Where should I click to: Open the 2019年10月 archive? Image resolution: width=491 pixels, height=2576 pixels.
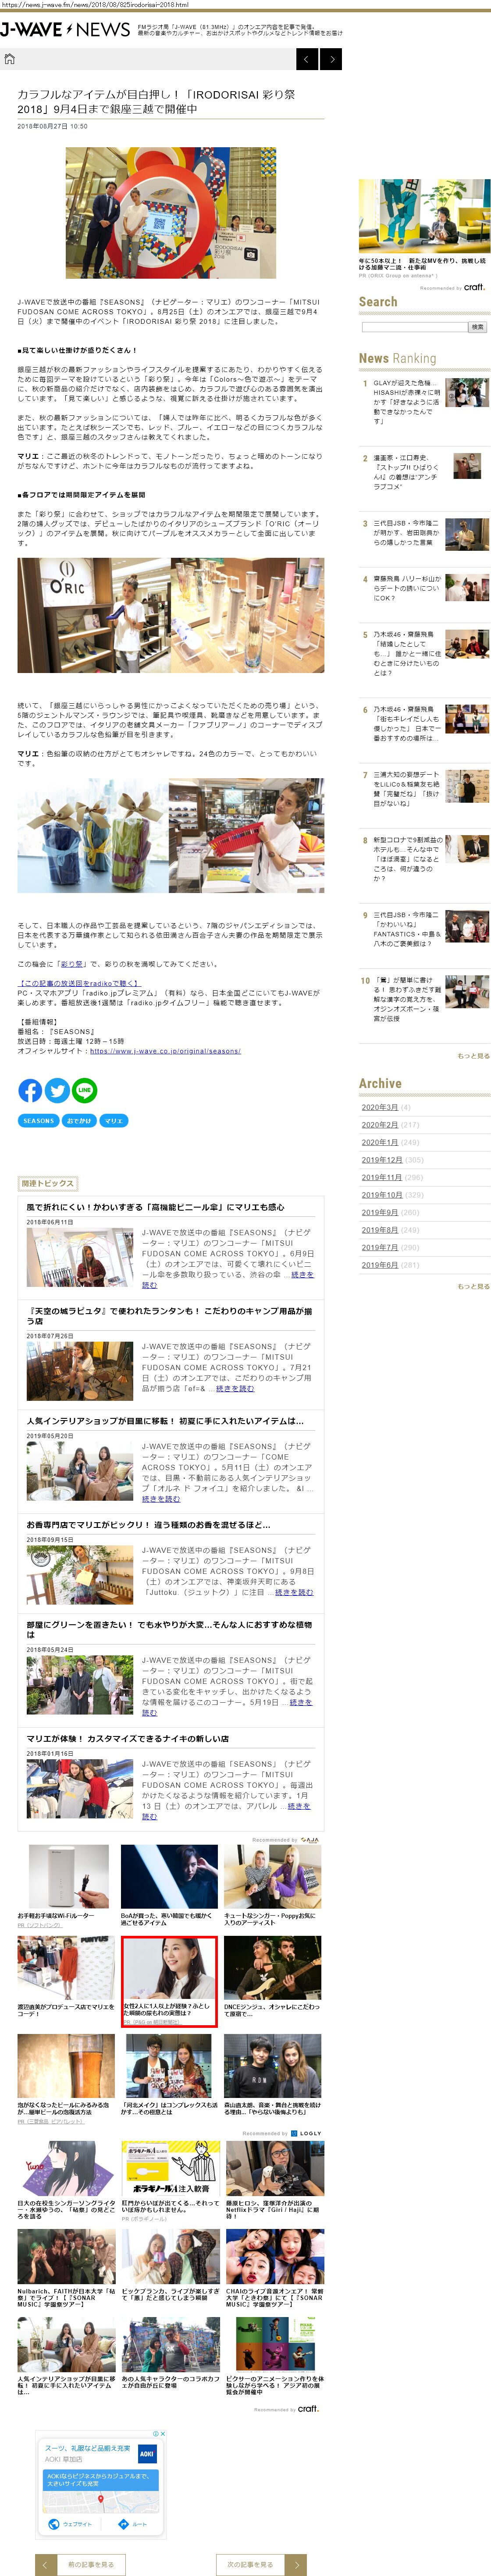[x=381, y=1195]
